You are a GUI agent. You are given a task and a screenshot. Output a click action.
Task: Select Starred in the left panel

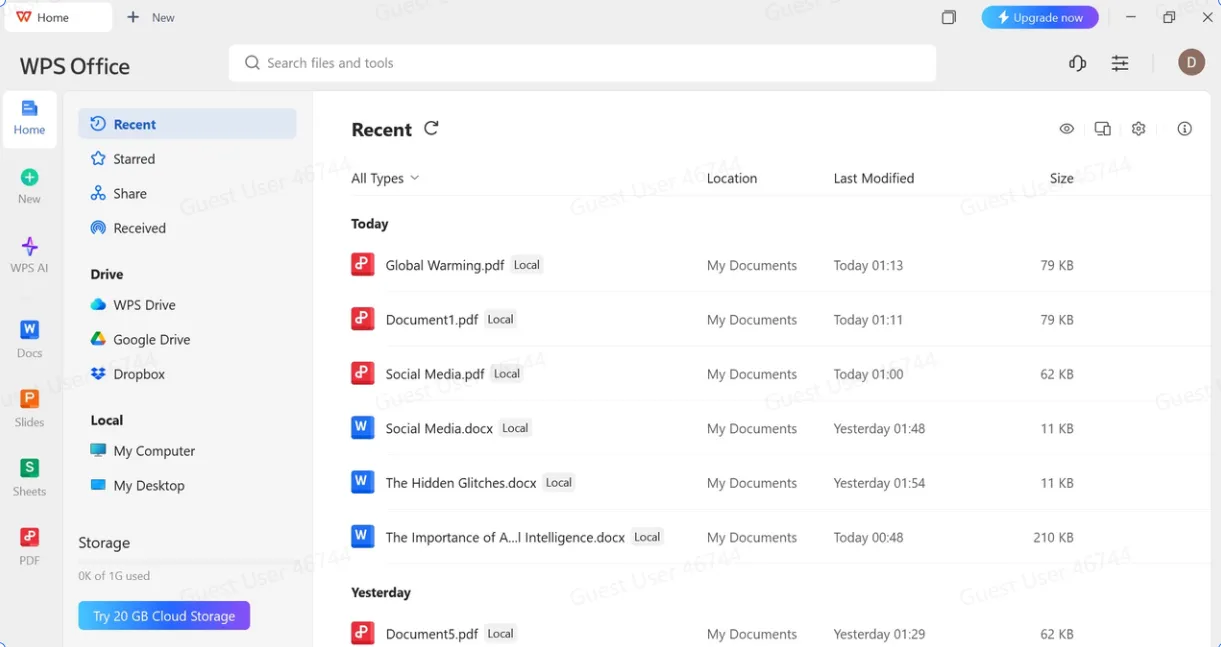(134, 159)
